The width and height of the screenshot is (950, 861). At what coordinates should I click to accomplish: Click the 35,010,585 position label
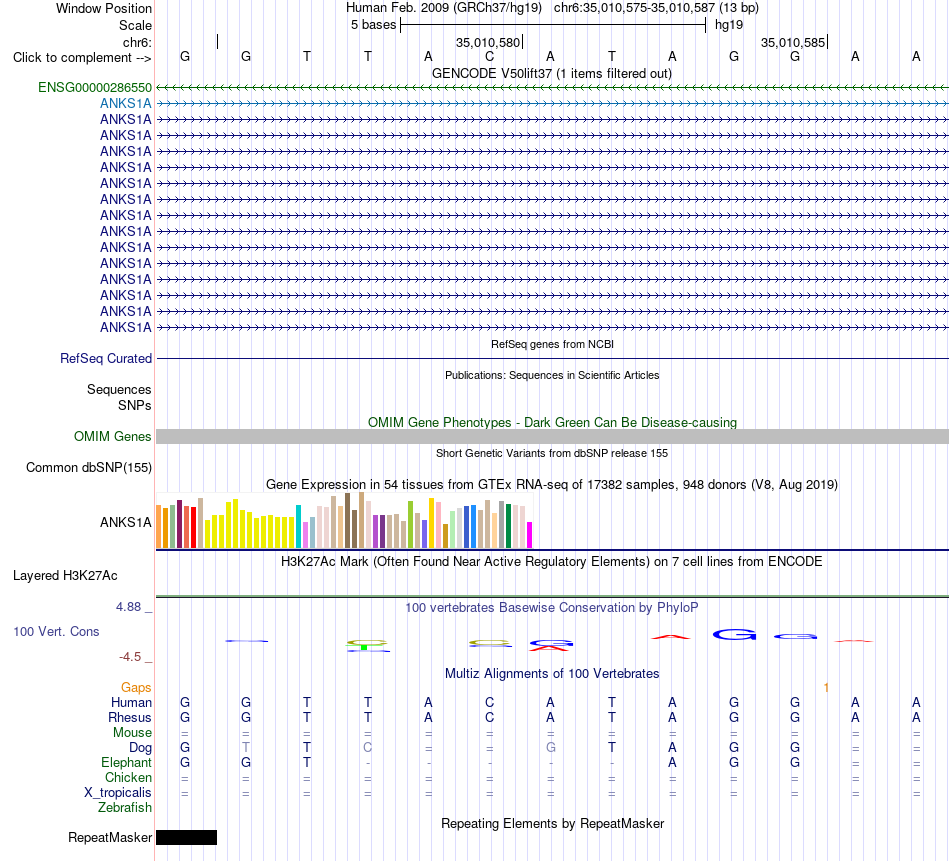[x=792, y=42]
